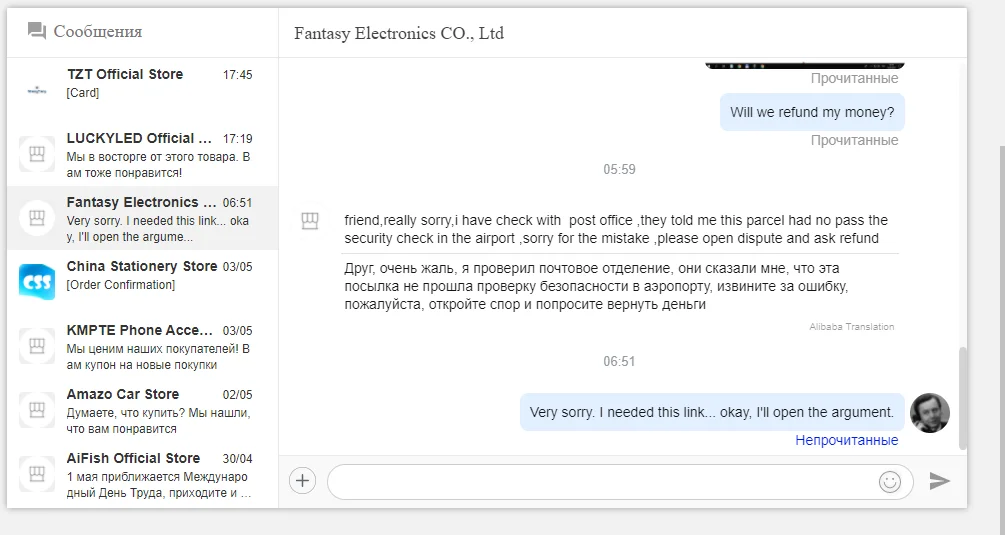Screen dimensions: 1005x535
Task: Select the KMPTE Phone Accessories chat
Action: click(x=142, y=346)
